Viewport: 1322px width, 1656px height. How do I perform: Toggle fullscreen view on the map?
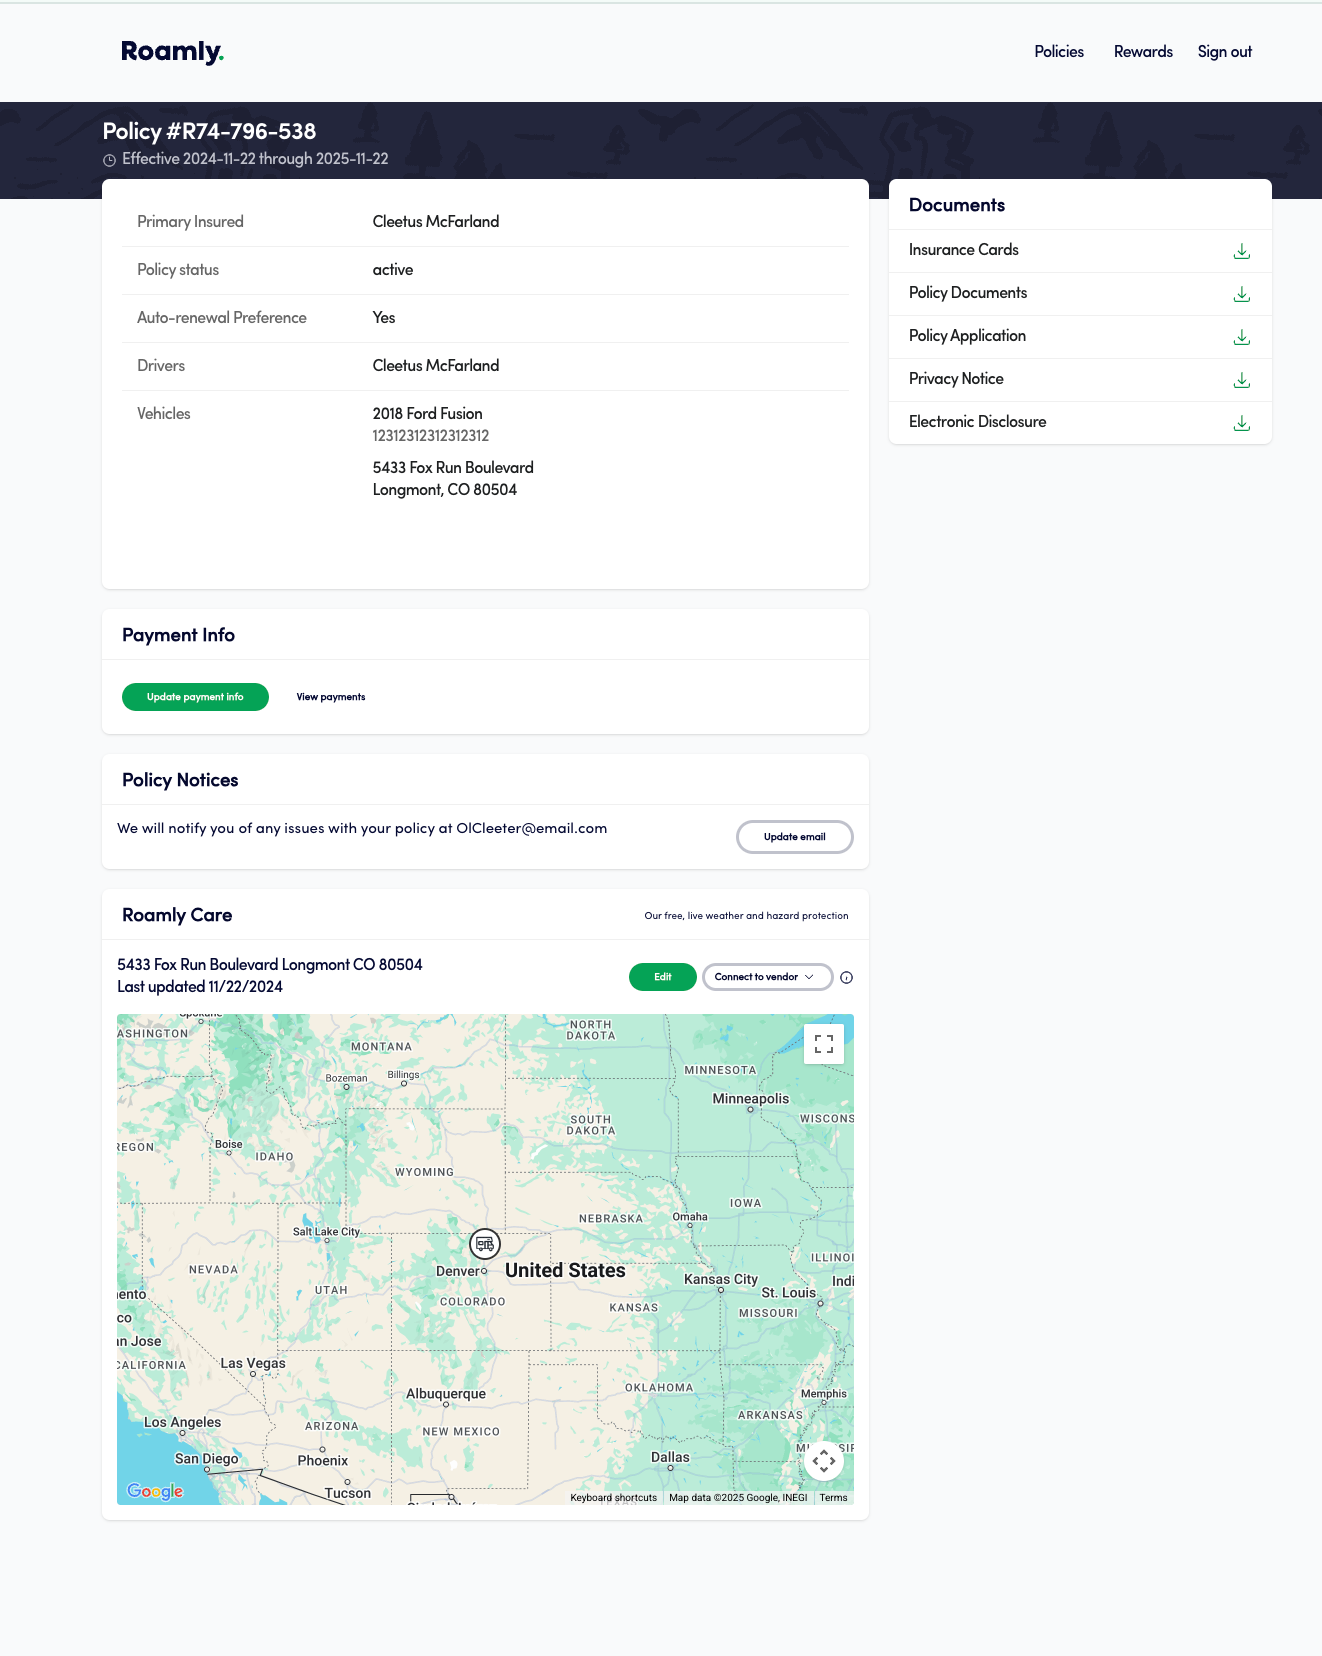[x=824, y=1044]
